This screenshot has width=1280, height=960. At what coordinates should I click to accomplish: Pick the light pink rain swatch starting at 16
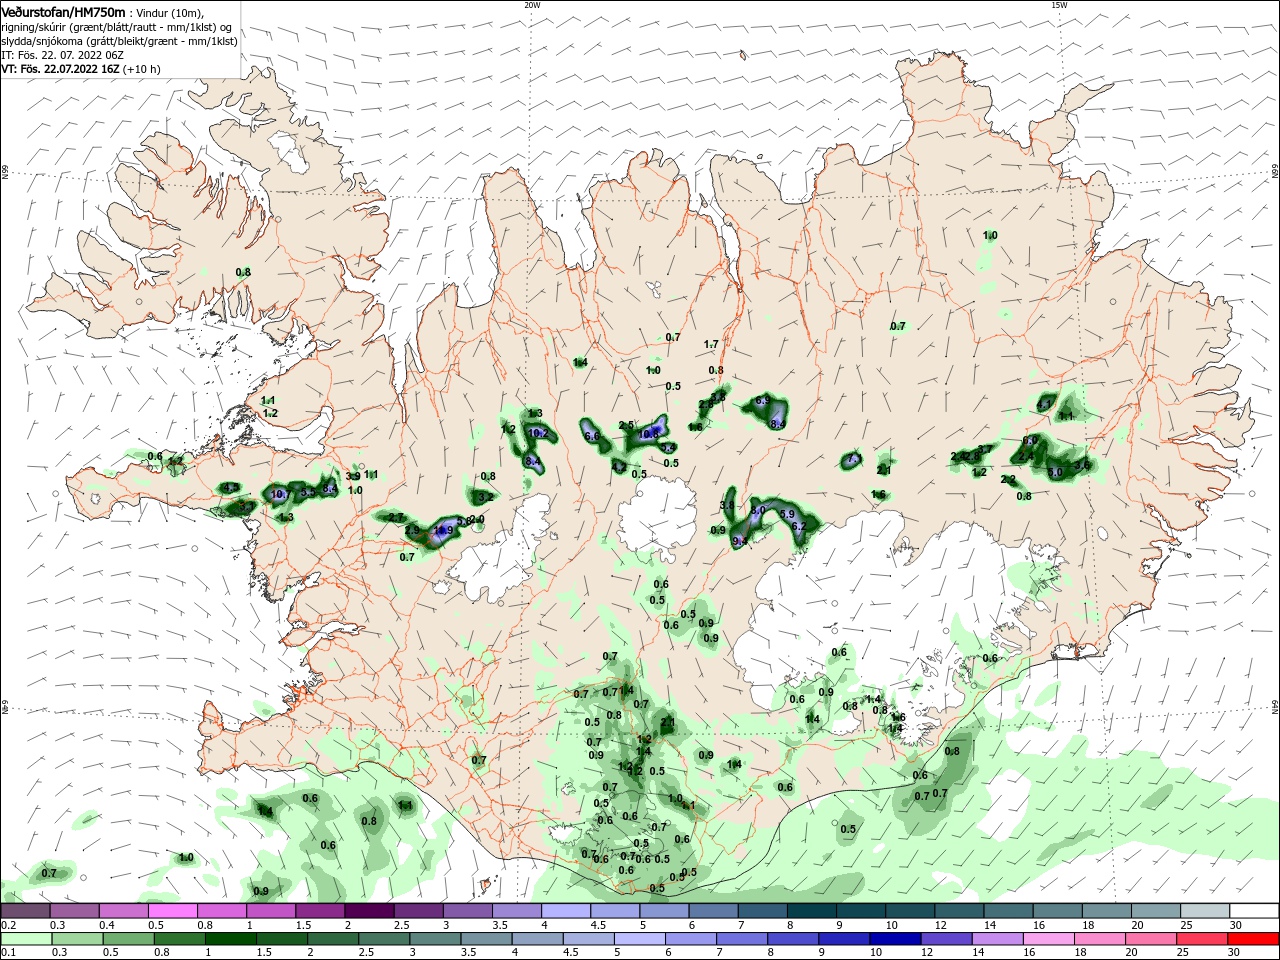(x=1050, y=939)
